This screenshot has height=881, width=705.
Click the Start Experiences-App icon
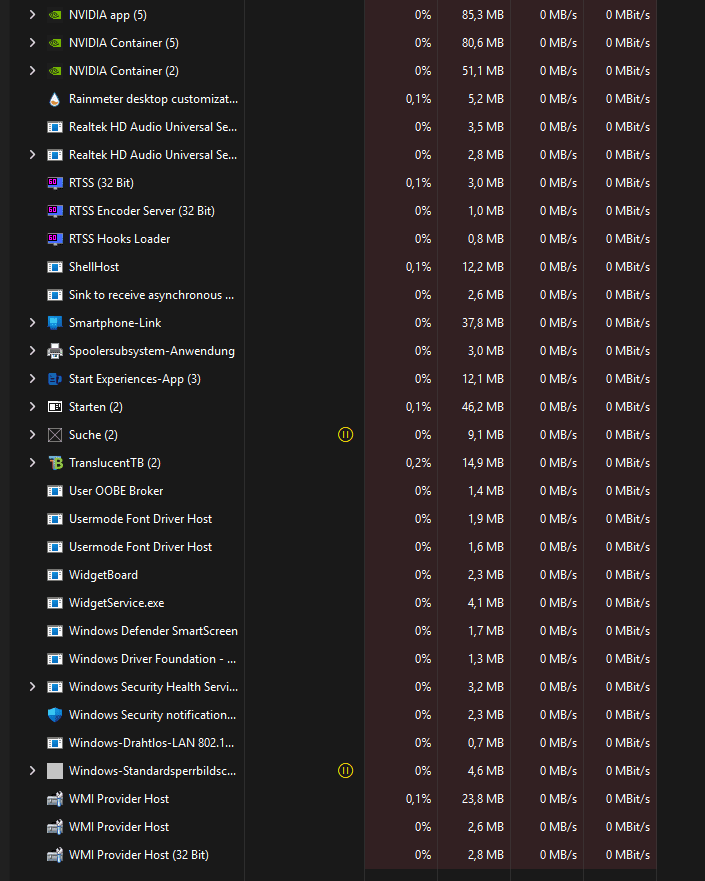(x=54, y=379)
